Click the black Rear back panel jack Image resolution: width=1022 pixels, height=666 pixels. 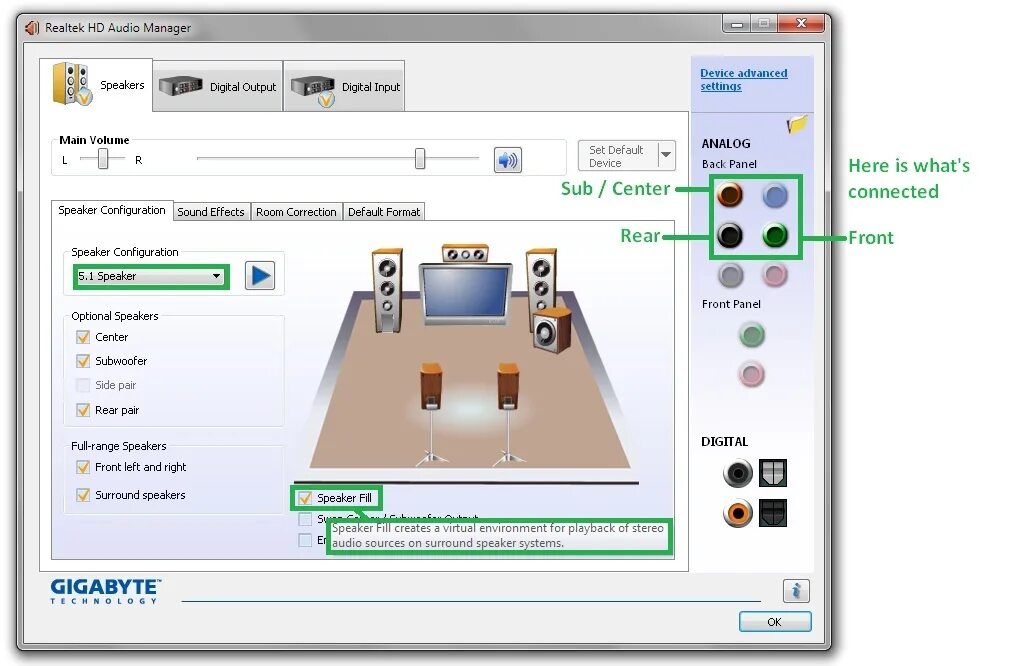click(x=730, y=235)
